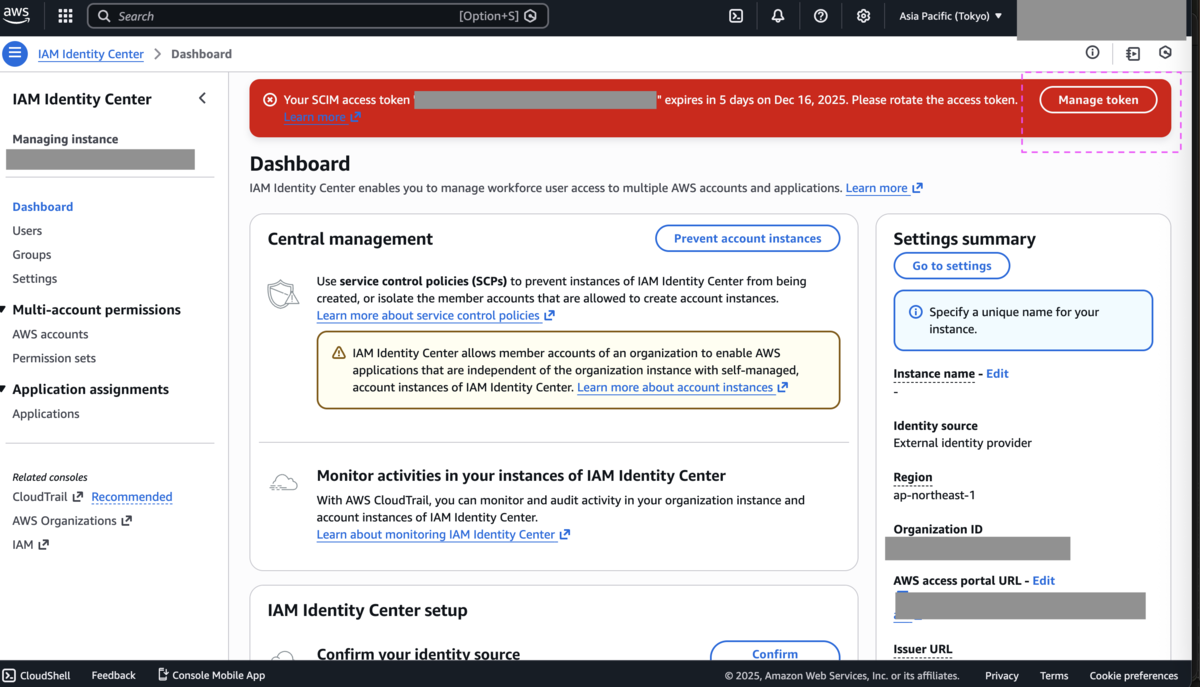Click the warning triangle icon in the yellow alert
1200x687 pixels.
(338, 353)
